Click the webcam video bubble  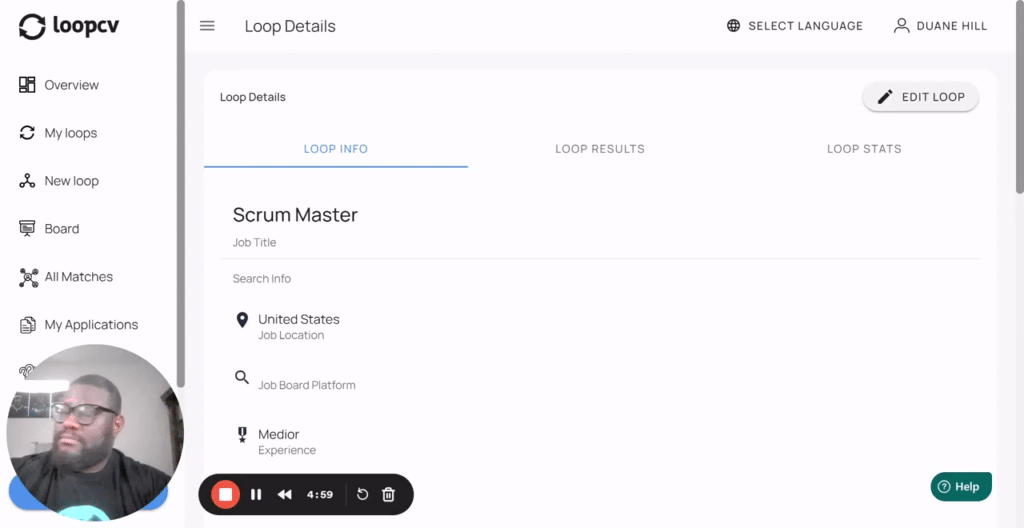point(95,433)
